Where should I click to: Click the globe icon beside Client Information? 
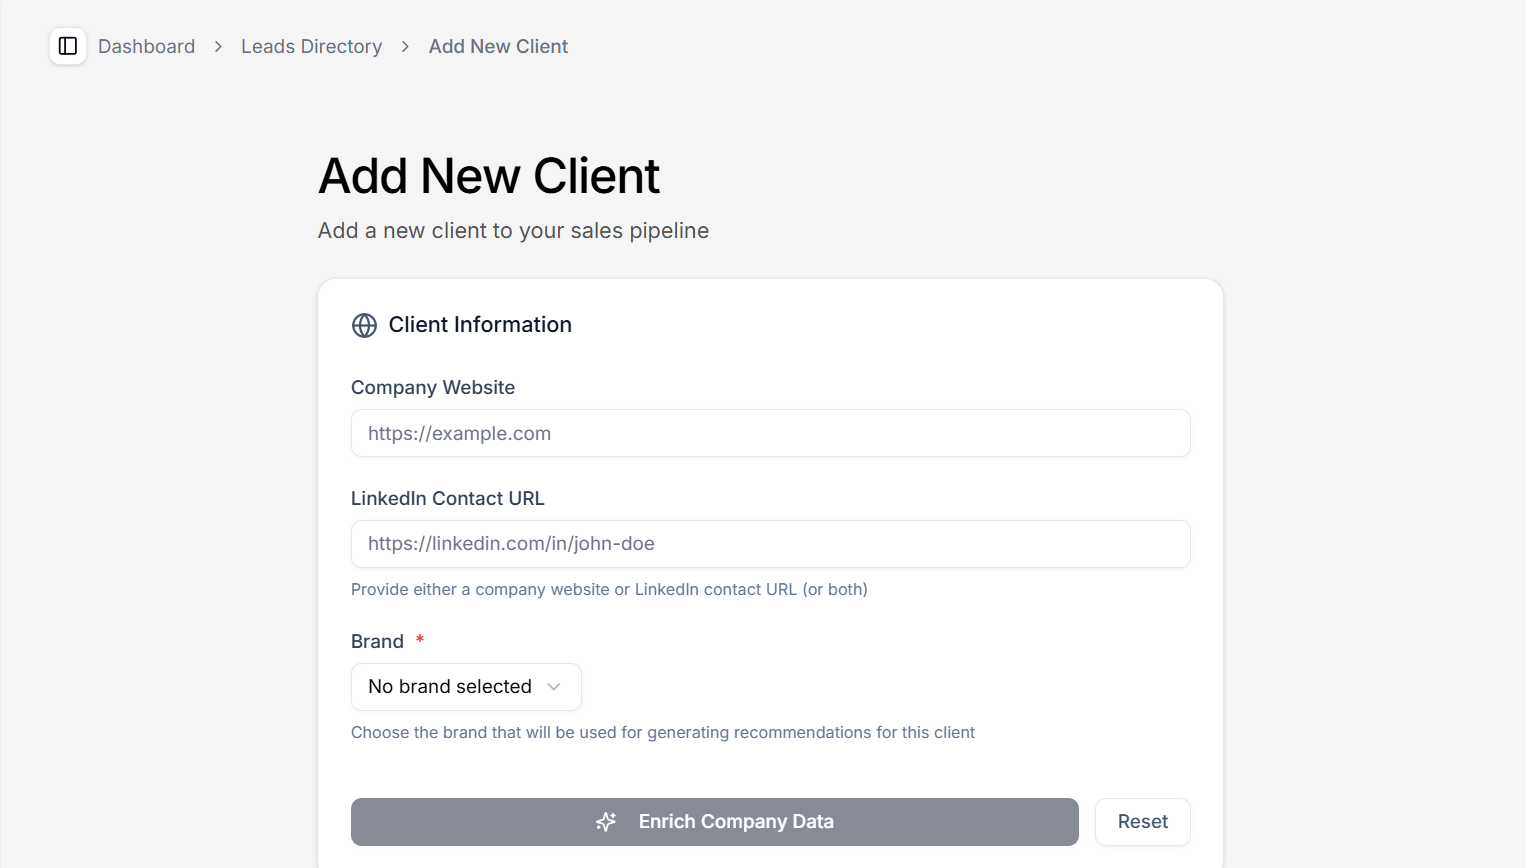click(363, 325)
